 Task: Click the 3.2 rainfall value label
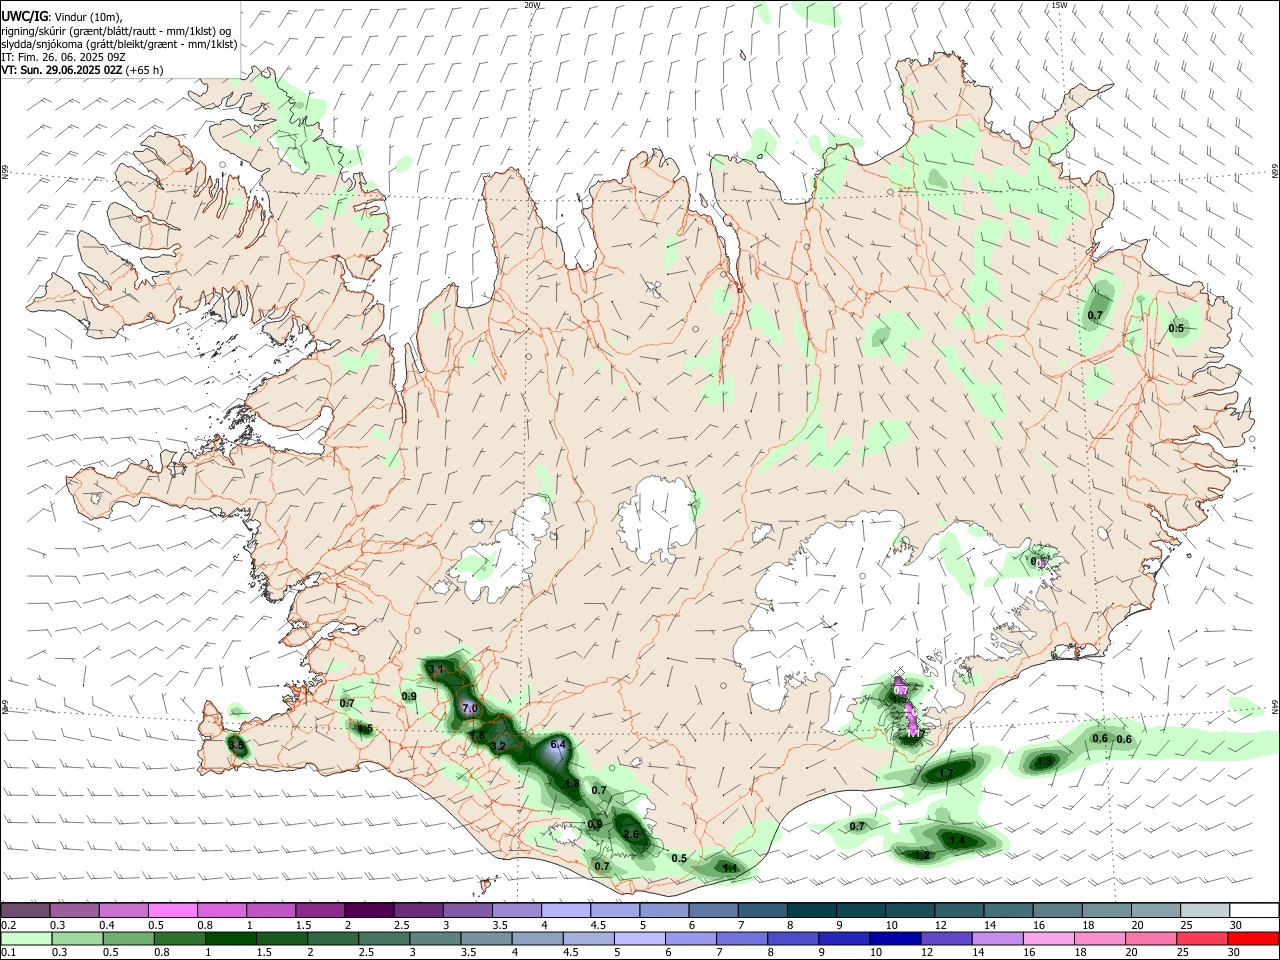click(x=498, y=746)
